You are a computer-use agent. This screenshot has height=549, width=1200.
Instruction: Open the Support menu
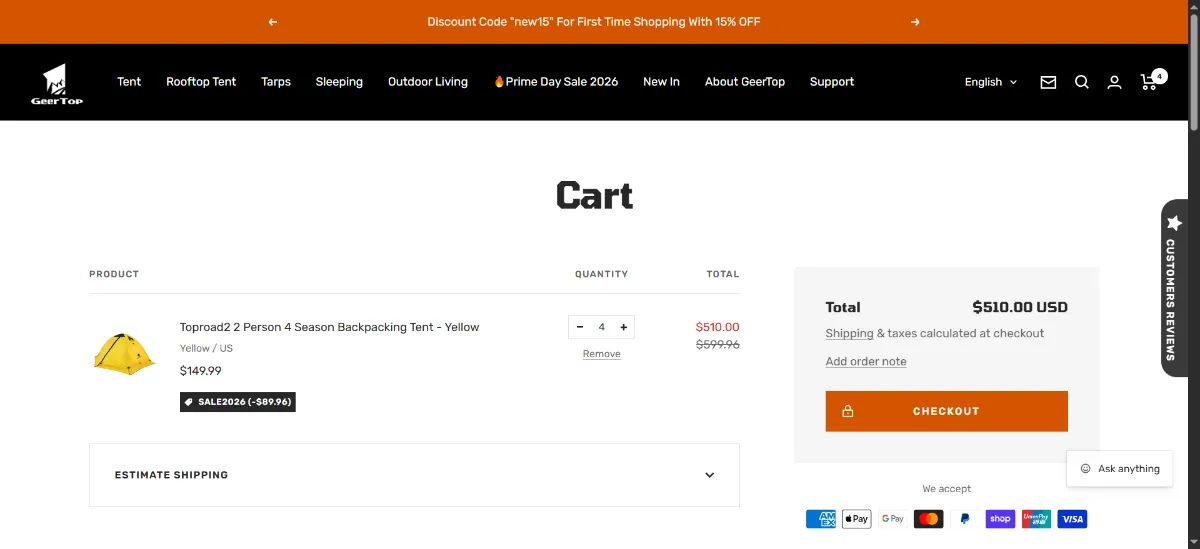832,82
